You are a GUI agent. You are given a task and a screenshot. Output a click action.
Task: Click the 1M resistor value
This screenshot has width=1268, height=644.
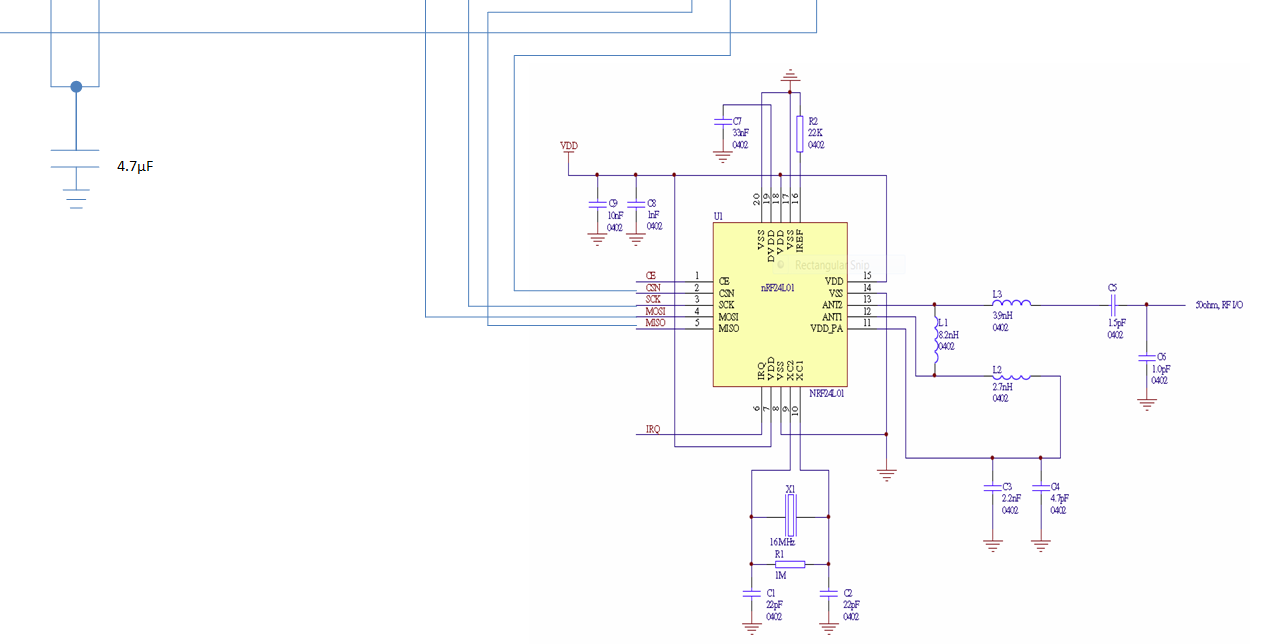[781, 575]
